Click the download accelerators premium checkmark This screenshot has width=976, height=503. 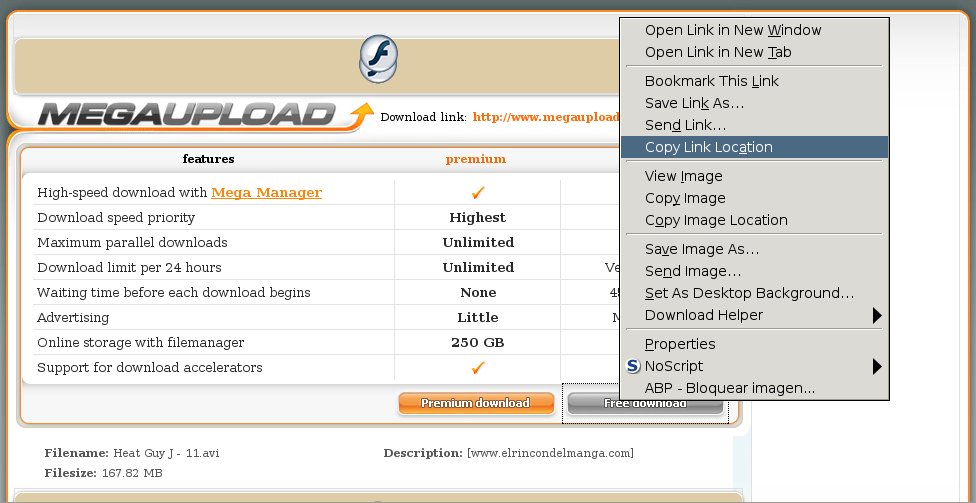pyautogui.click(x=477, y=368)
